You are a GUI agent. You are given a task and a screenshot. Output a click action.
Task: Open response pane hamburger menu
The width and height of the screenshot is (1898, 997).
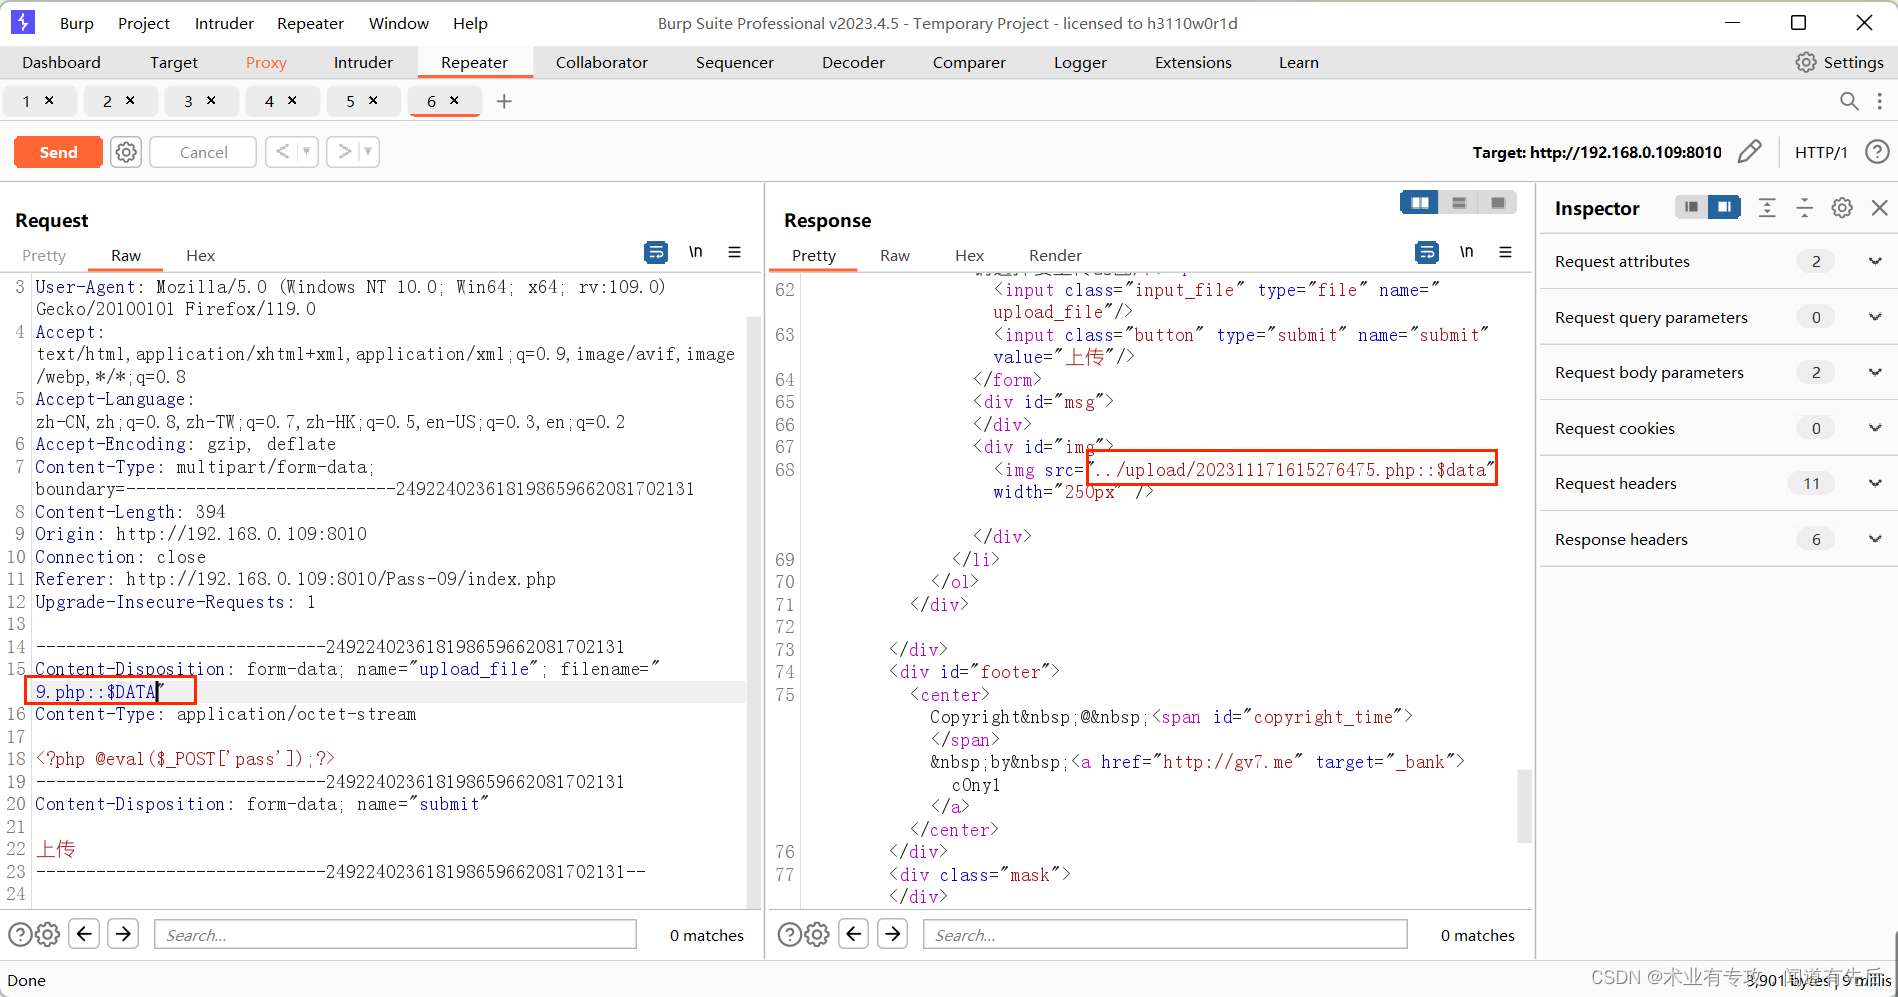click(x=1505, y=252)
